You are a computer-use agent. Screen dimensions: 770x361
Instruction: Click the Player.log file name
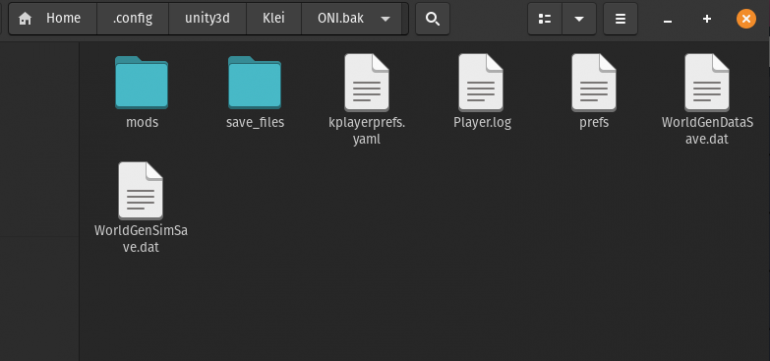[482, 122]
